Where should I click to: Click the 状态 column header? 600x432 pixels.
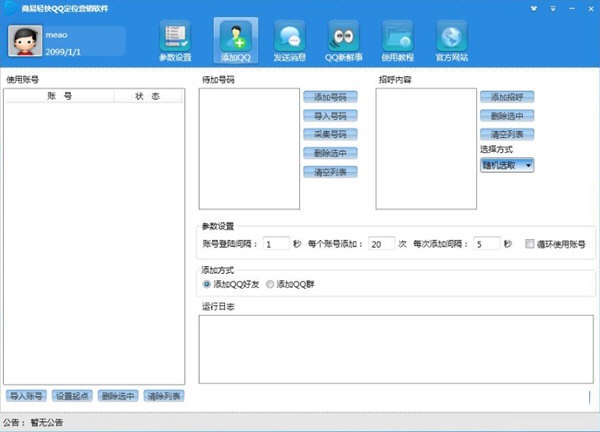147,96
